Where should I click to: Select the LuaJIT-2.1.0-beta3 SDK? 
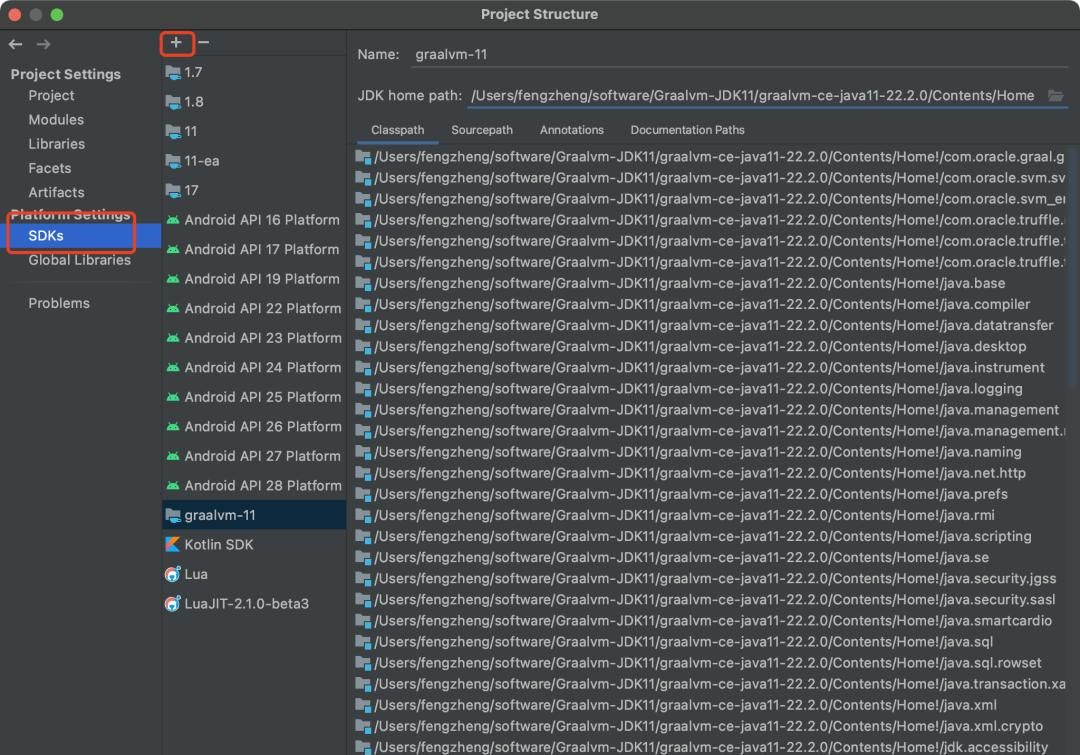coord(246,604)
